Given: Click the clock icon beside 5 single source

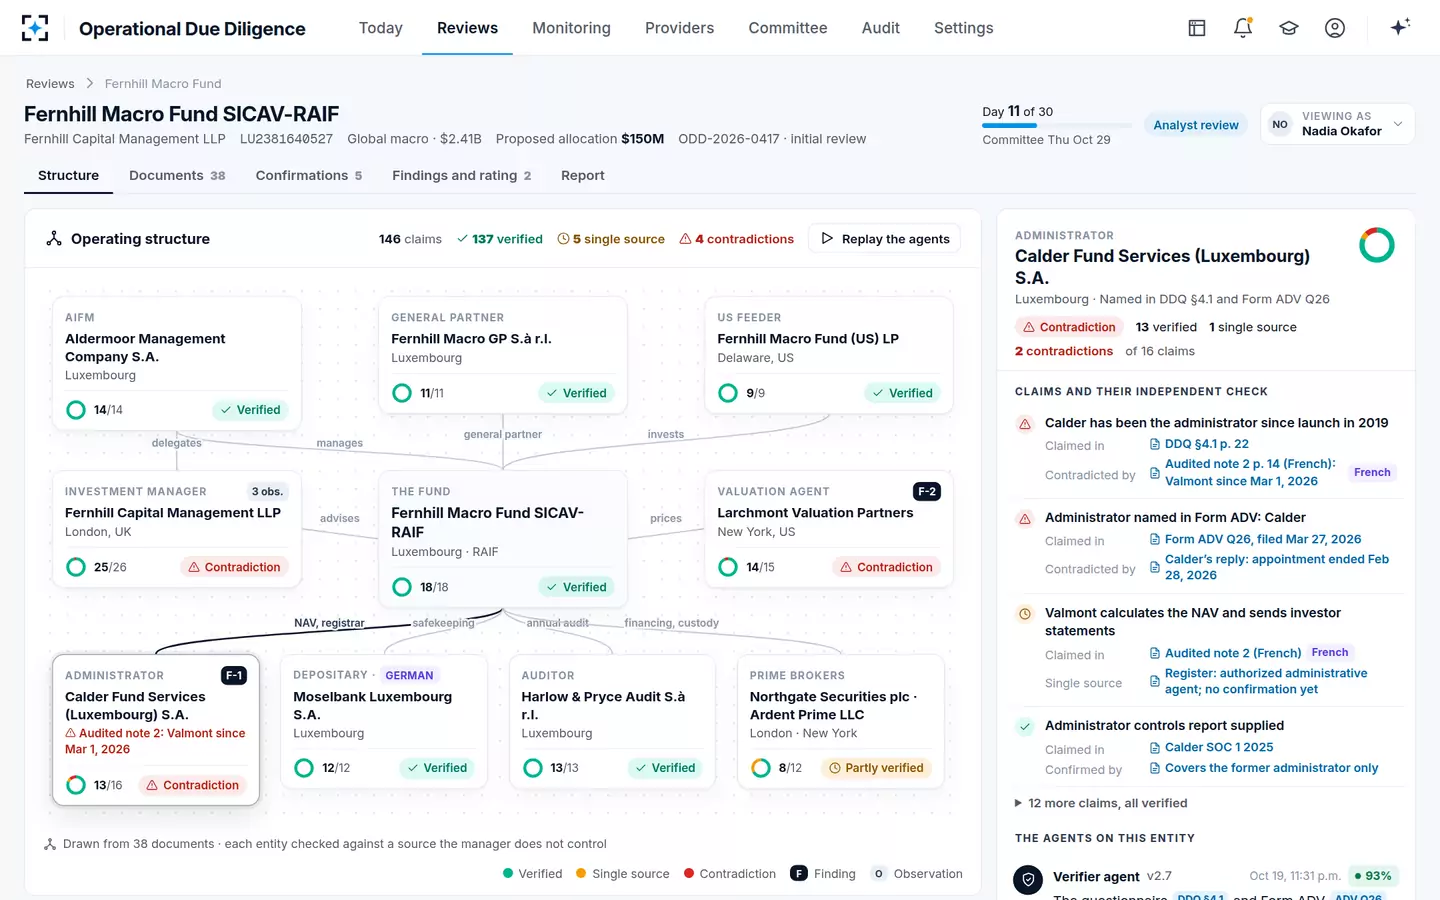Looking at the screenshot, I should coord(563,239).
